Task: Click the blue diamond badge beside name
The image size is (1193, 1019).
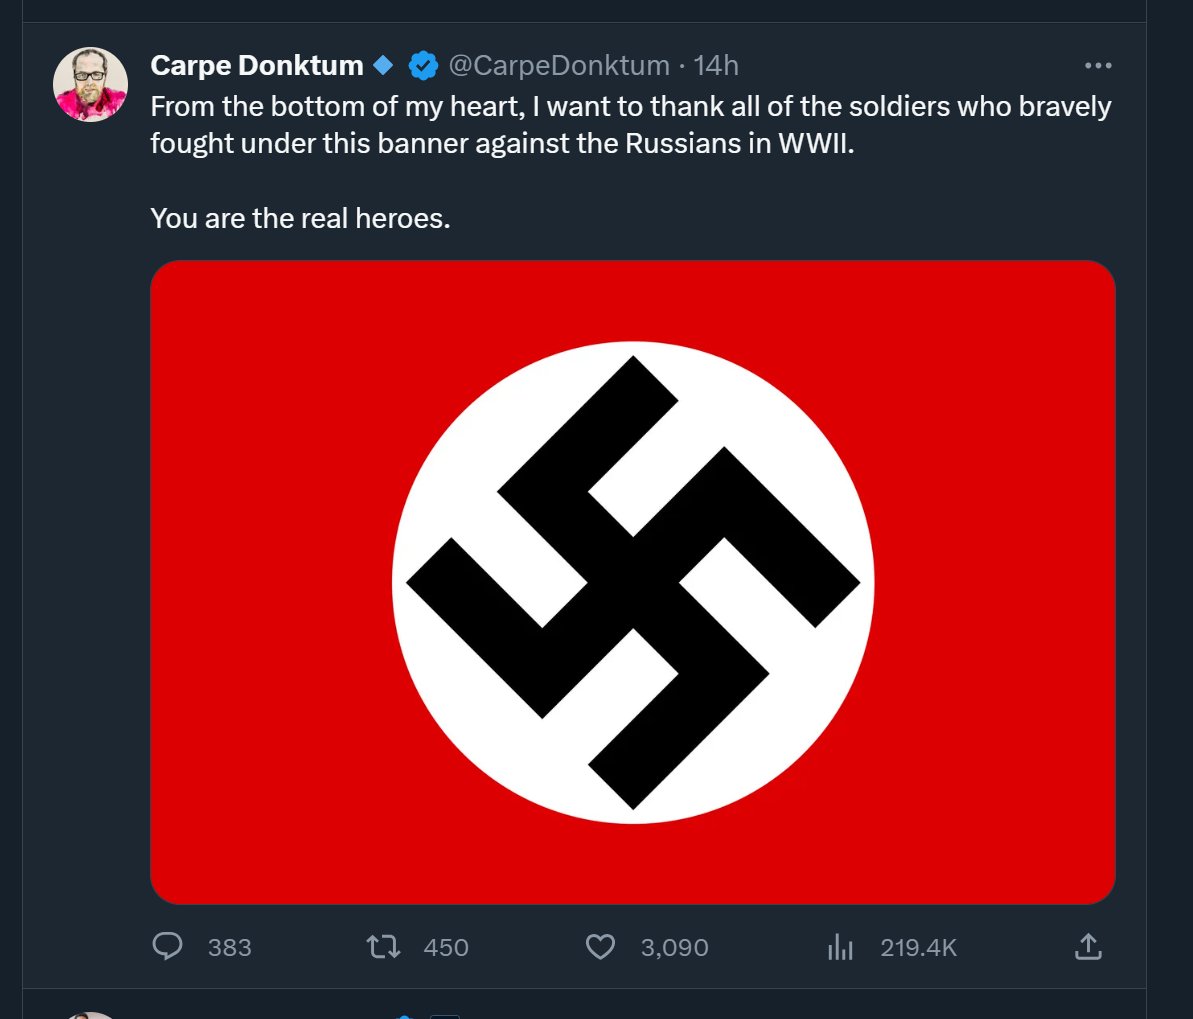Action: coord(383,66)
